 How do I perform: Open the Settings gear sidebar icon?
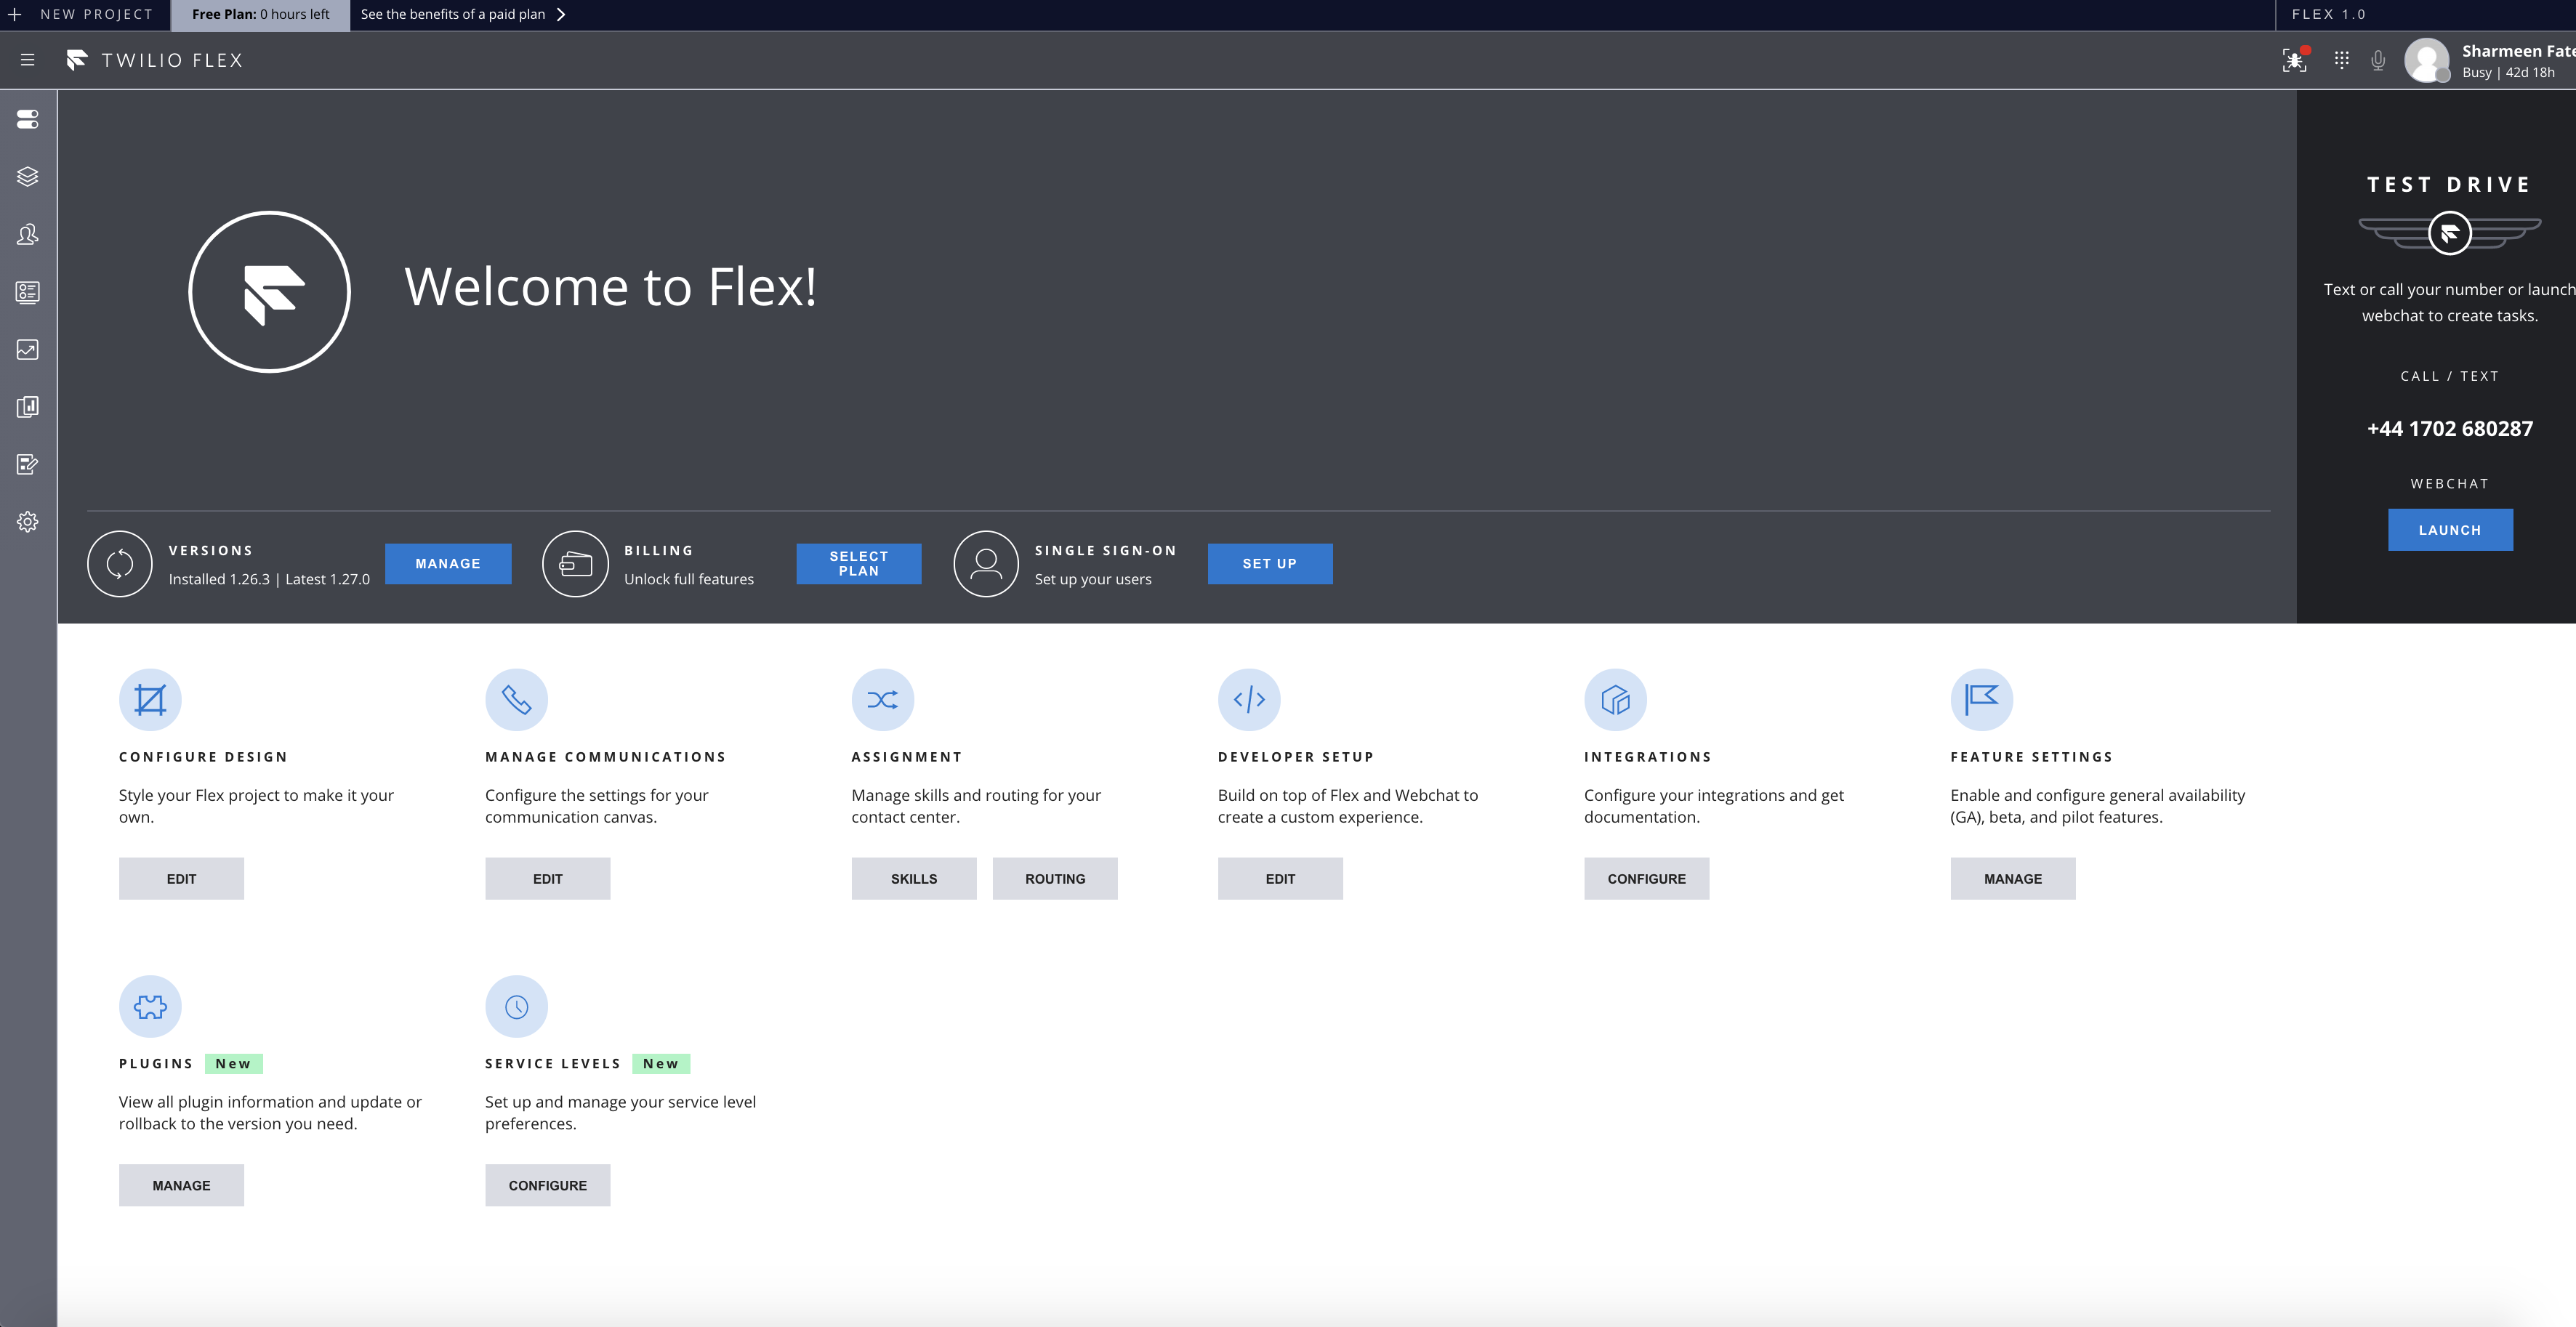(x=28, y=522)
